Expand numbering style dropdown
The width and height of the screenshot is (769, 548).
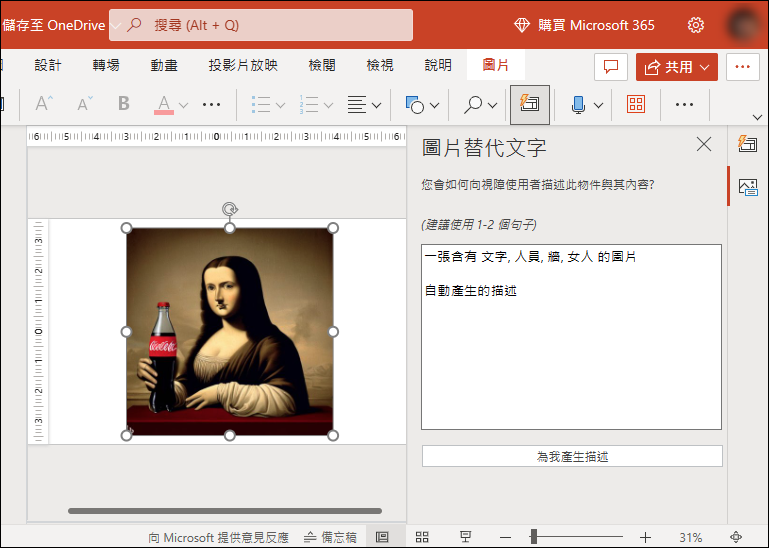[x=329, y=105]
